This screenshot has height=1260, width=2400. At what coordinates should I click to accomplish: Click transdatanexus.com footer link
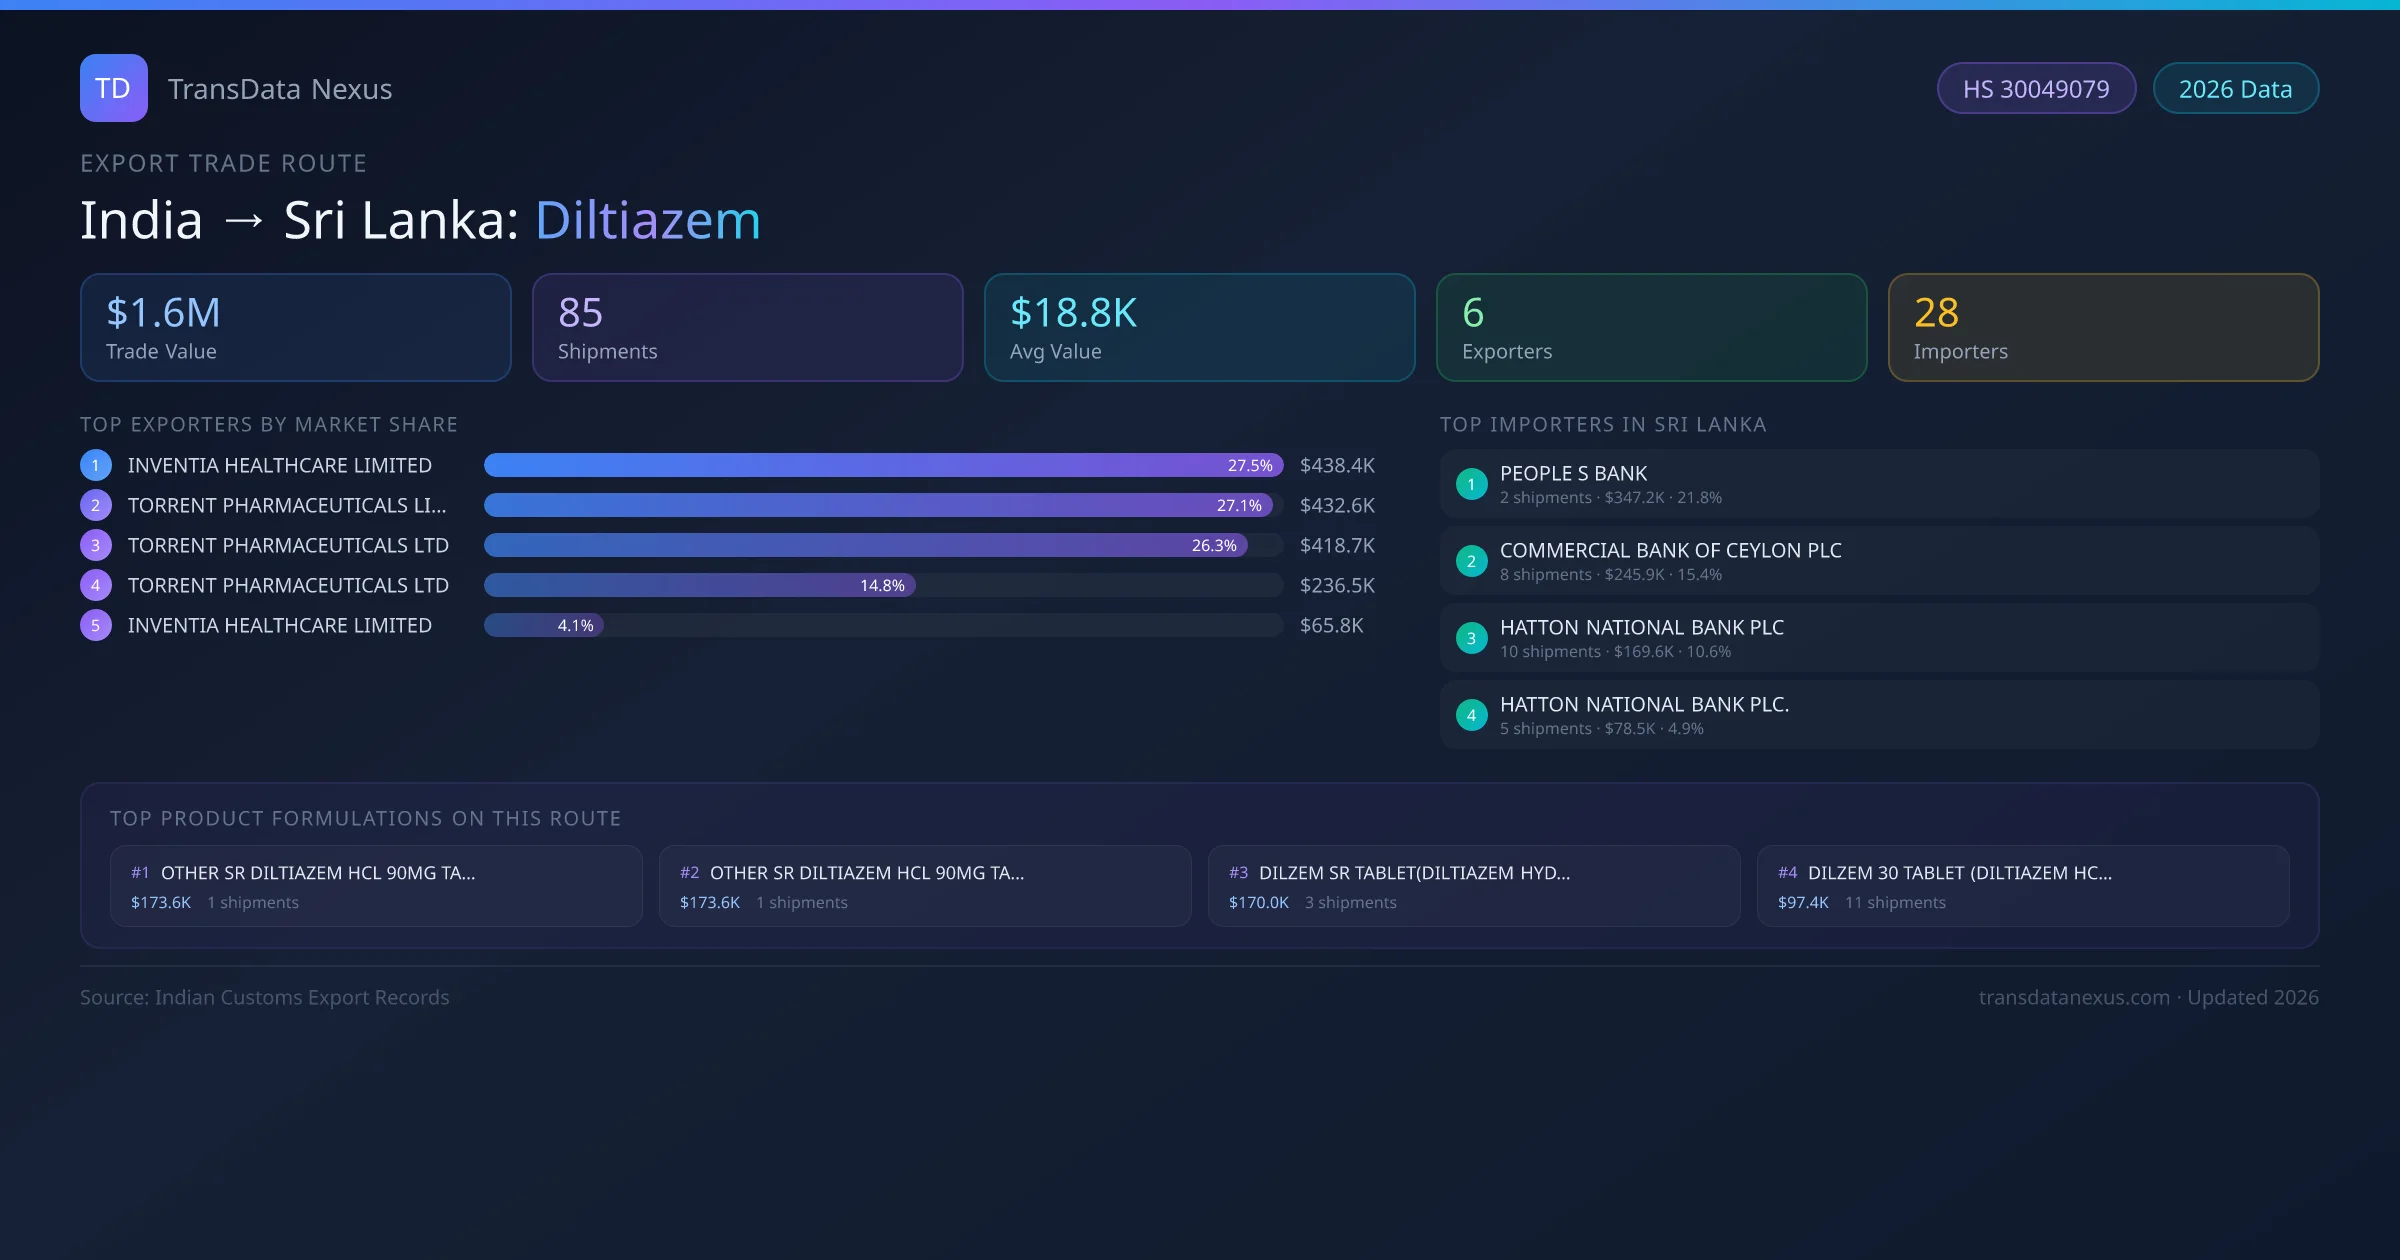point(2074,997)
